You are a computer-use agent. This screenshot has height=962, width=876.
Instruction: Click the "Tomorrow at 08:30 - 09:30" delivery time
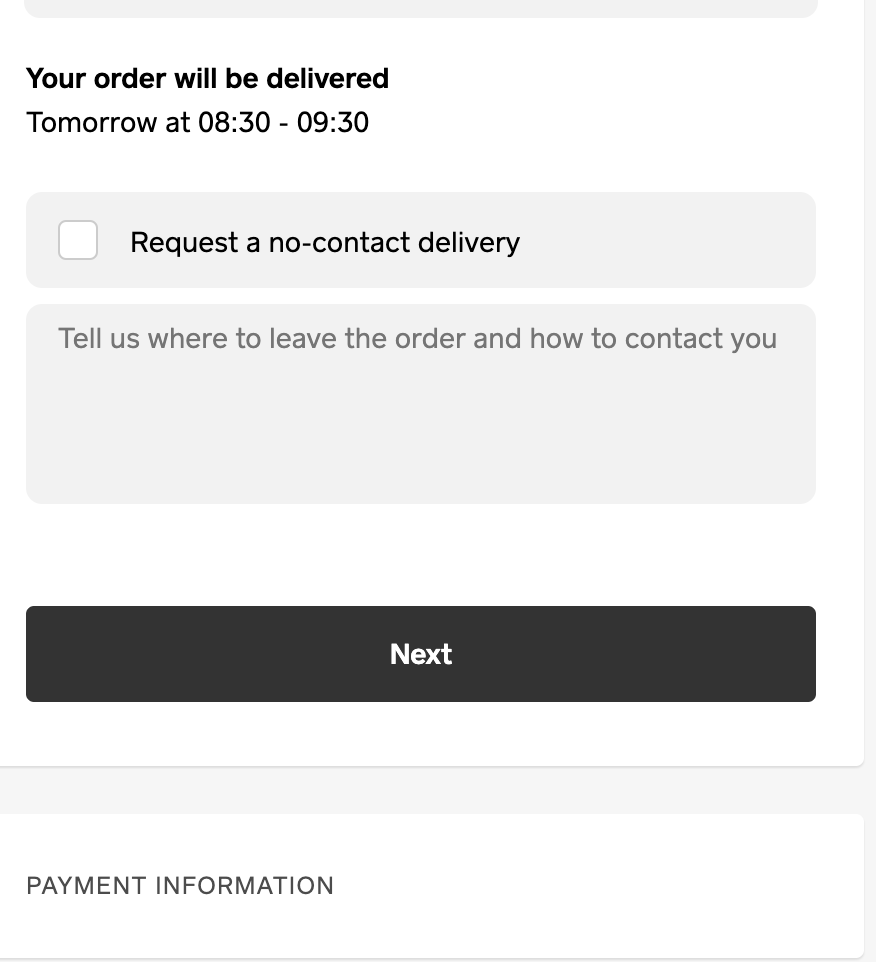(197, 123)
